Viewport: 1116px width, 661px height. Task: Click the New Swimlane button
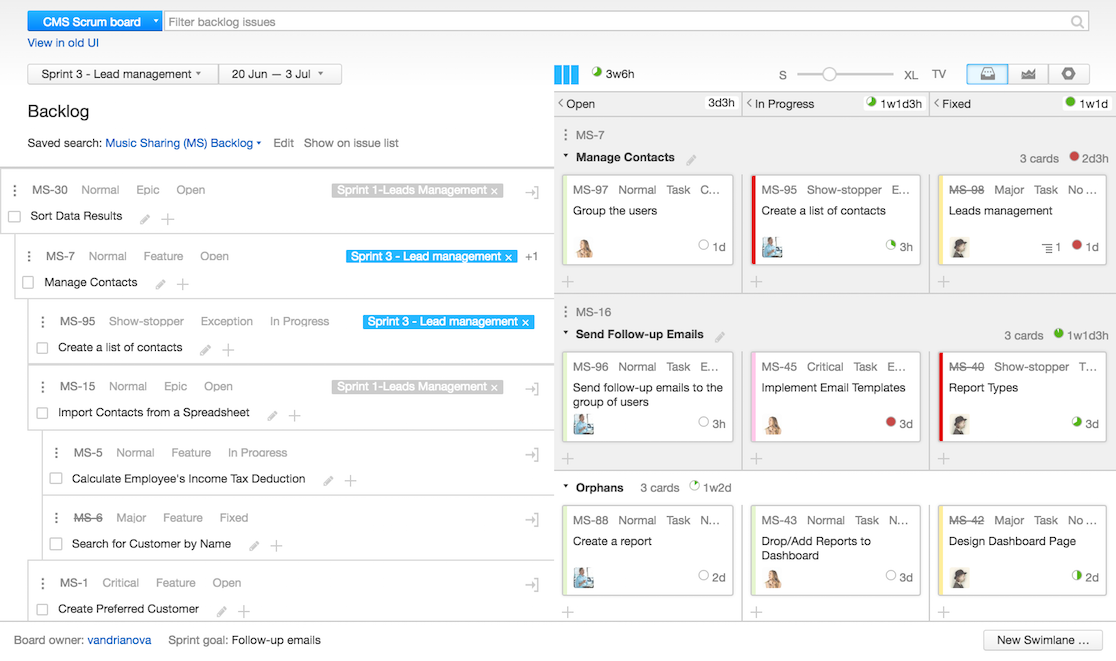[1042, 640]
